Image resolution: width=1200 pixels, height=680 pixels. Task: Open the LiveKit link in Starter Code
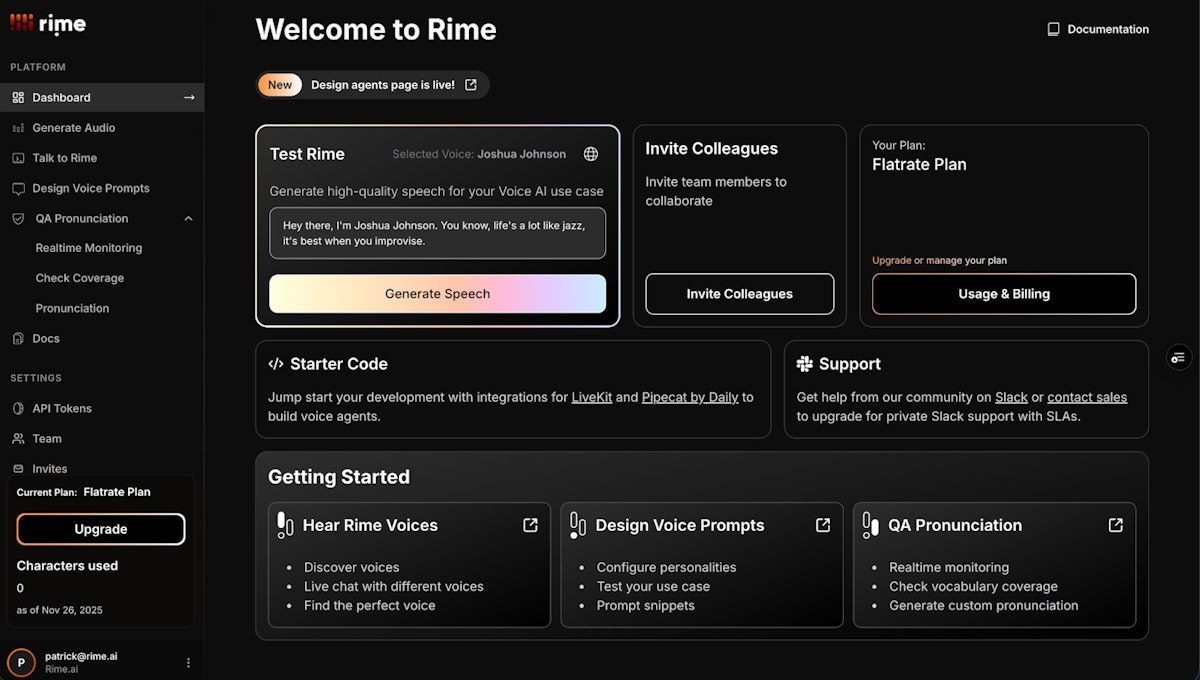click(x=591, y=397)
